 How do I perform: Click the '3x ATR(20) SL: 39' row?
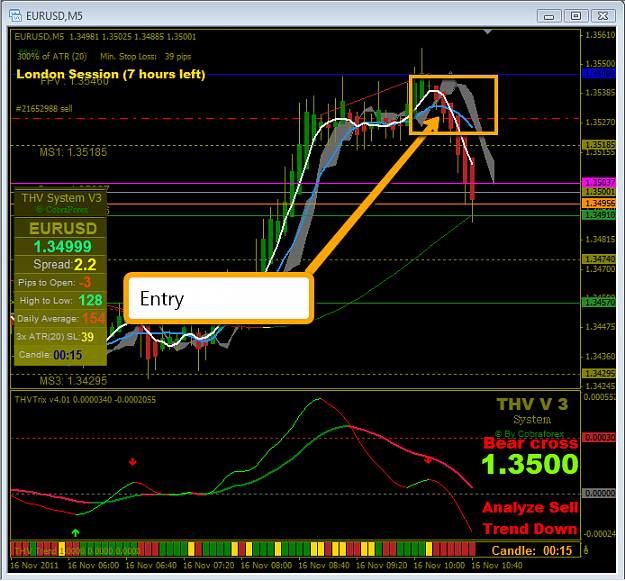coord(61,337)
